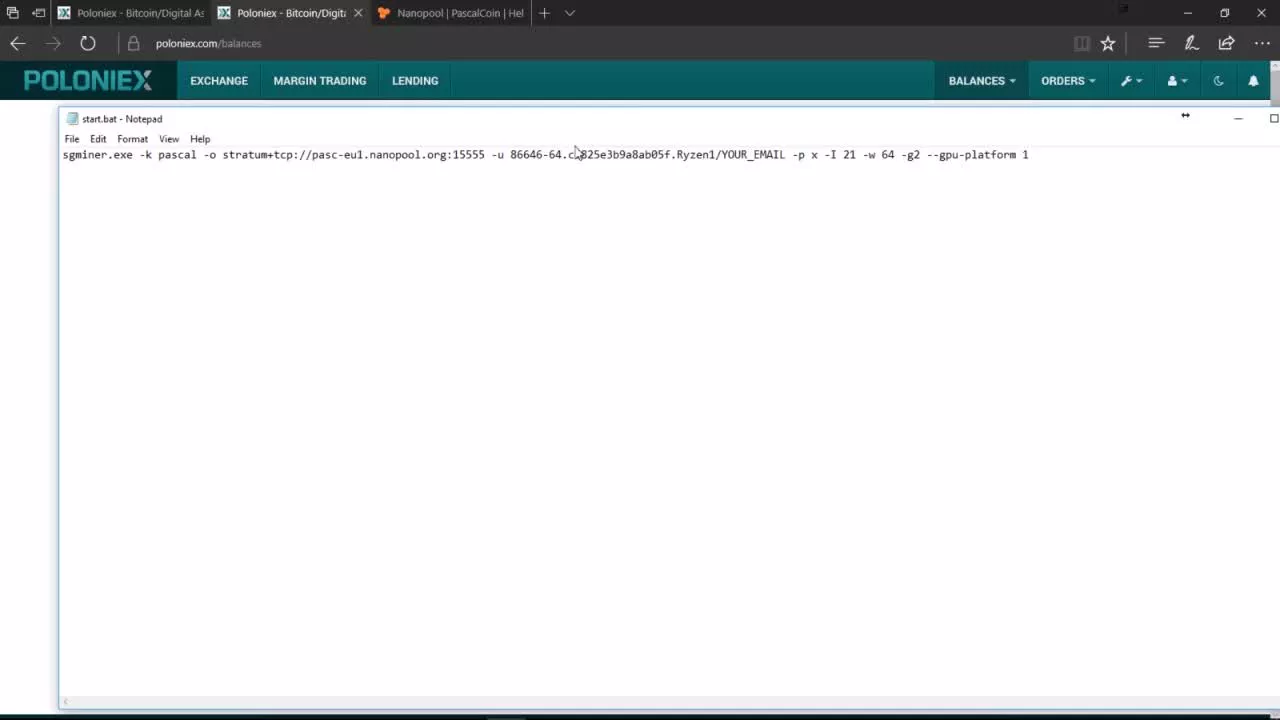Switch to first Poloniex tab

click(131, 13)
